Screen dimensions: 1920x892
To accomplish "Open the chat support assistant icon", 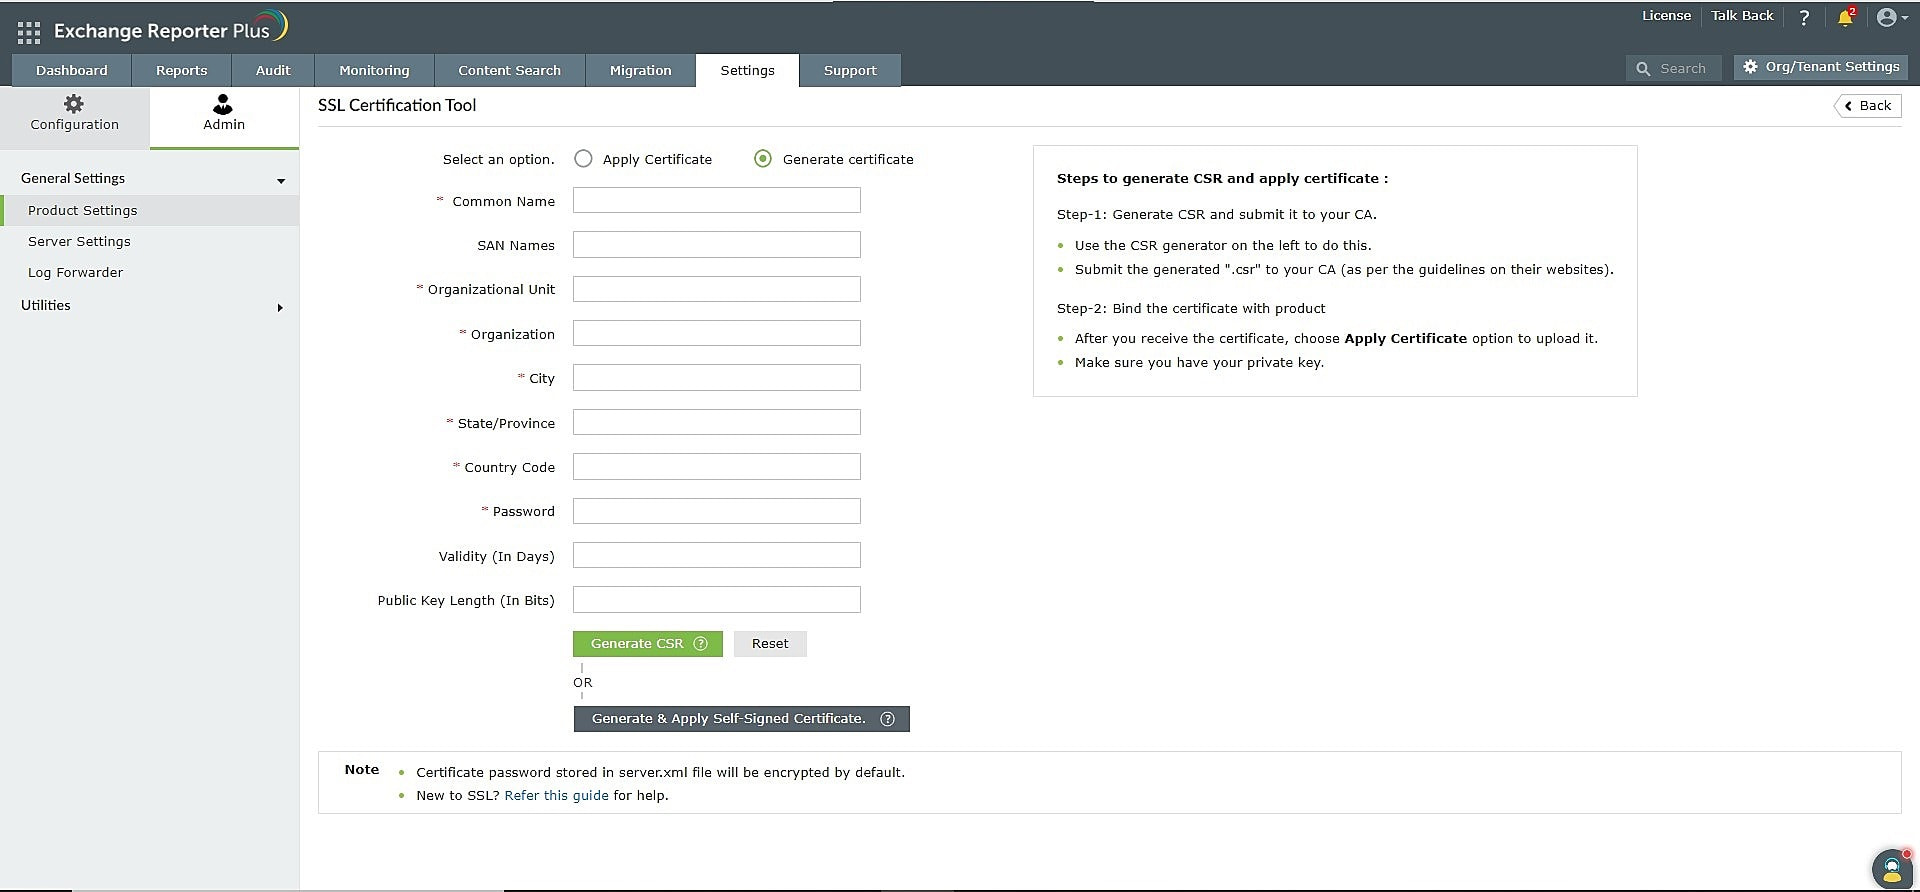I will [x=1892, y=867].
